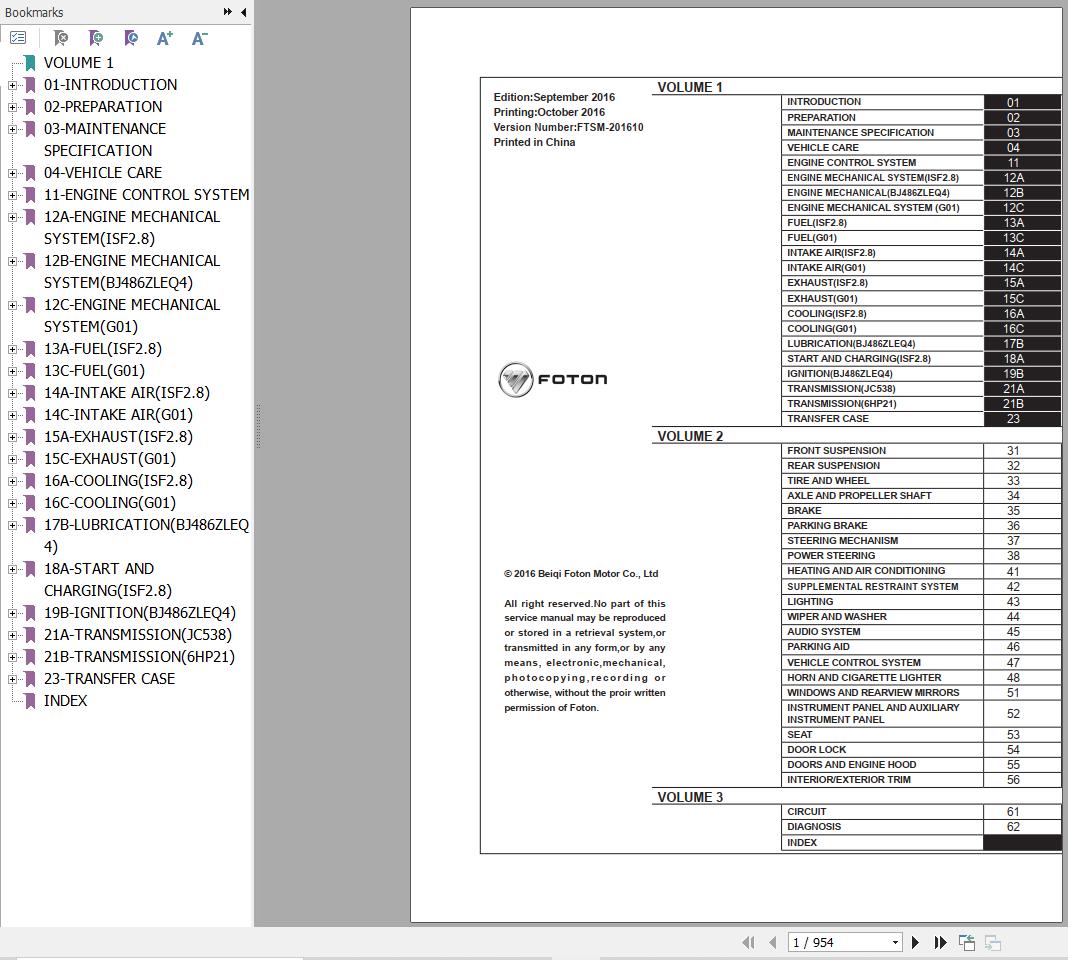This screenshot has height=960, width=1068.
Task: Click the add new bookmark icon
Action: 96,38
